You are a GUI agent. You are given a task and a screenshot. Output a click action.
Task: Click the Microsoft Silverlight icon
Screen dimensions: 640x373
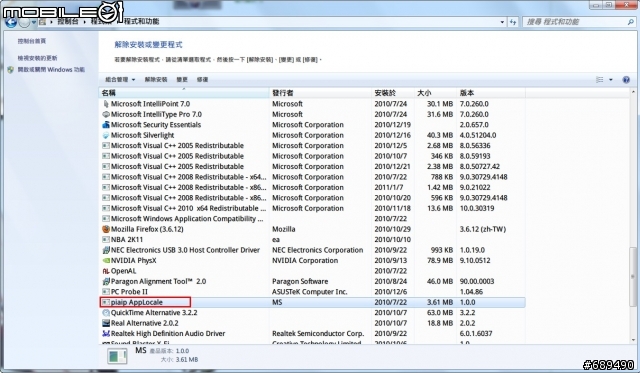tap(106, 135)
